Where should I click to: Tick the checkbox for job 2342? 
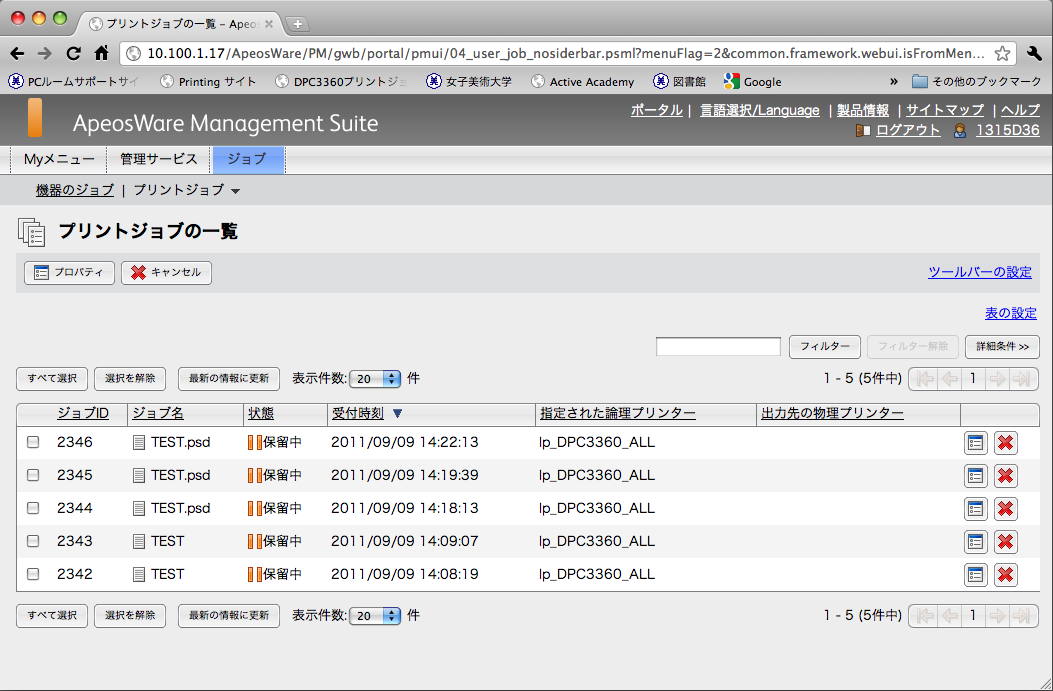(x=33, y=574)
